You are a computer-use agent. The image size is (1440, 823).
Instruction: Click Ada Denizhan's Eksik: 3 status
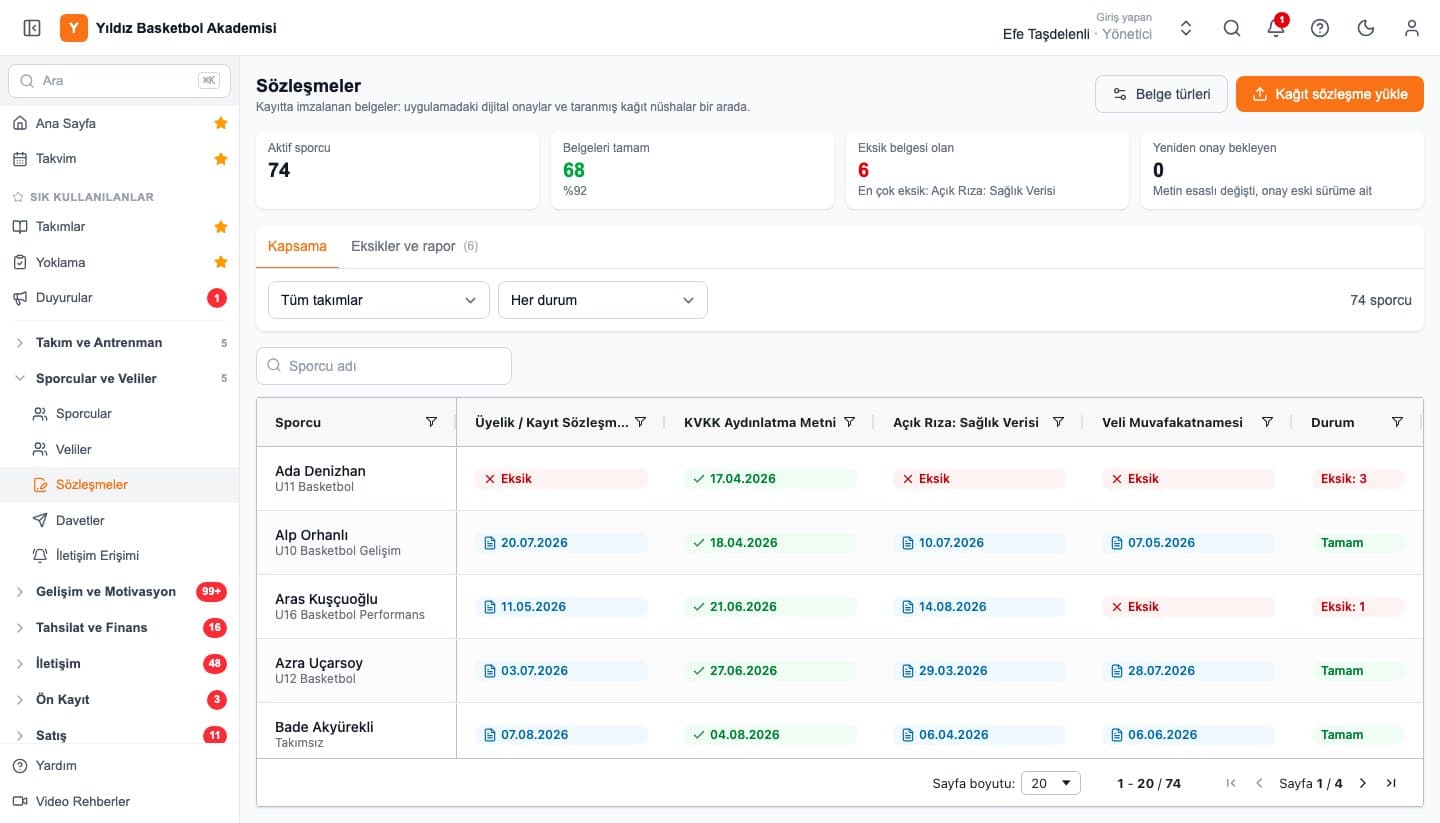[x=1357, y=479]
